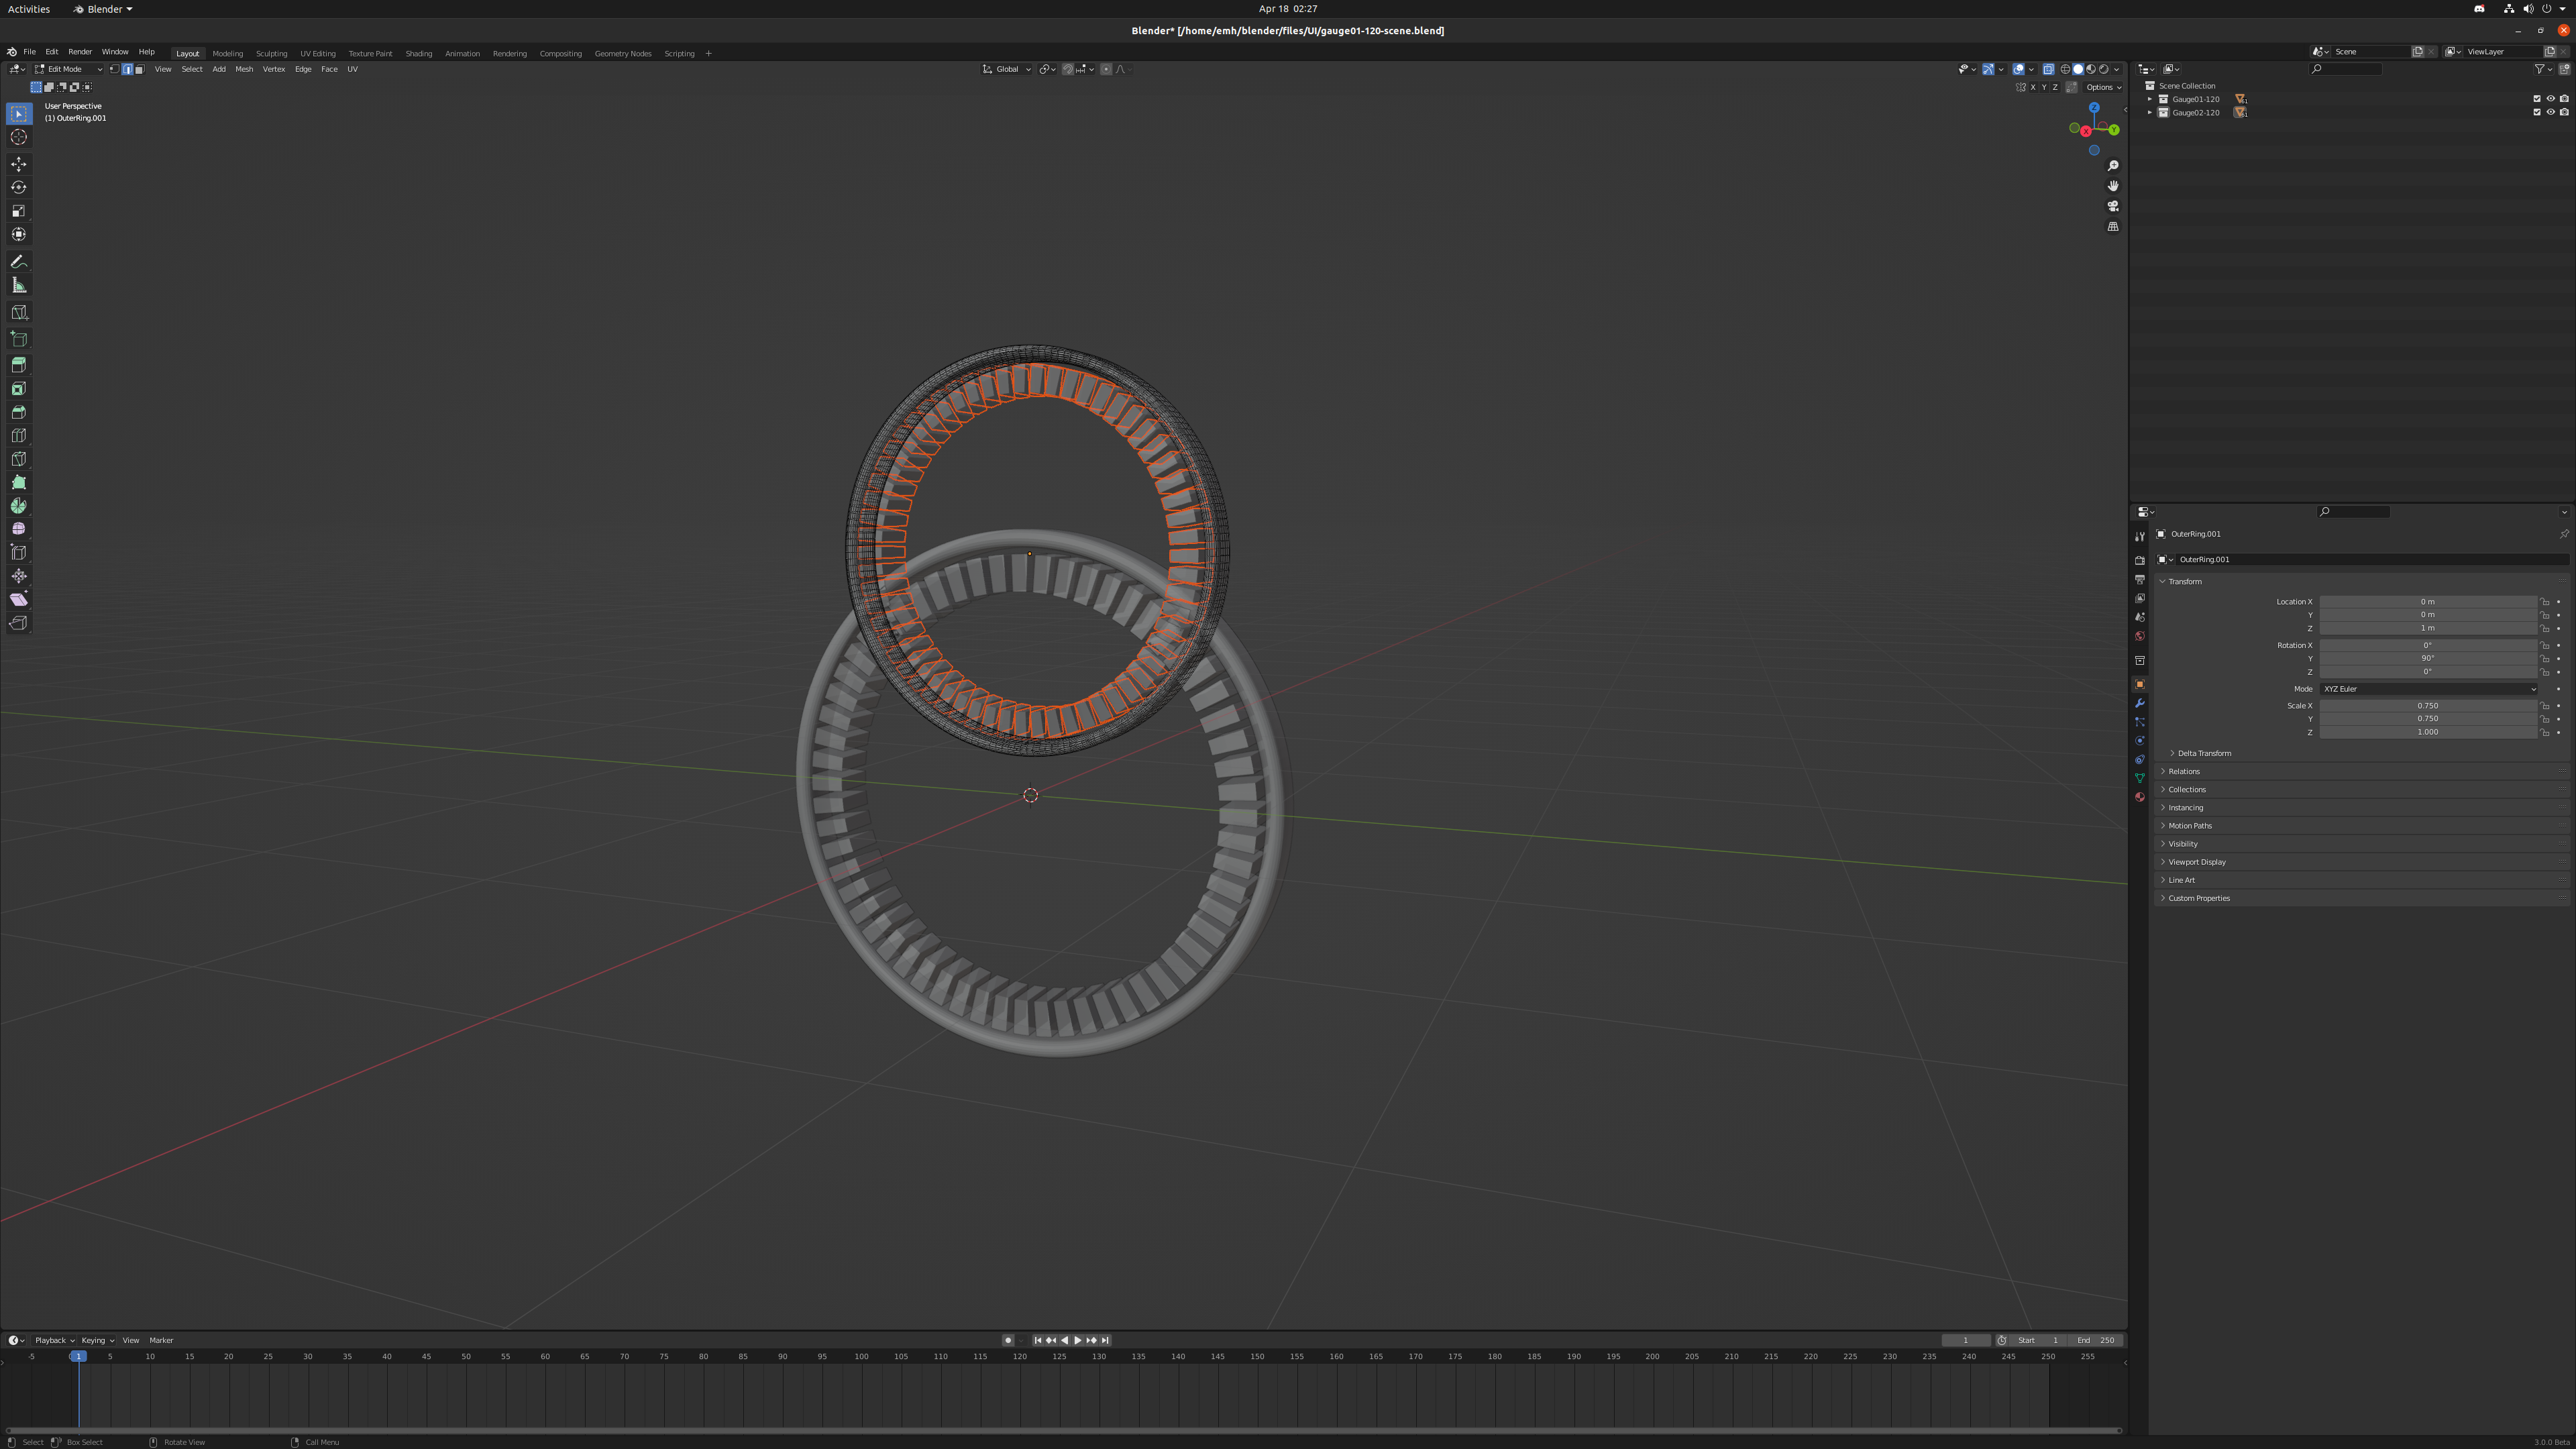
Task: Enable wireframe viewport shading
Action: tap(2065, 69)
